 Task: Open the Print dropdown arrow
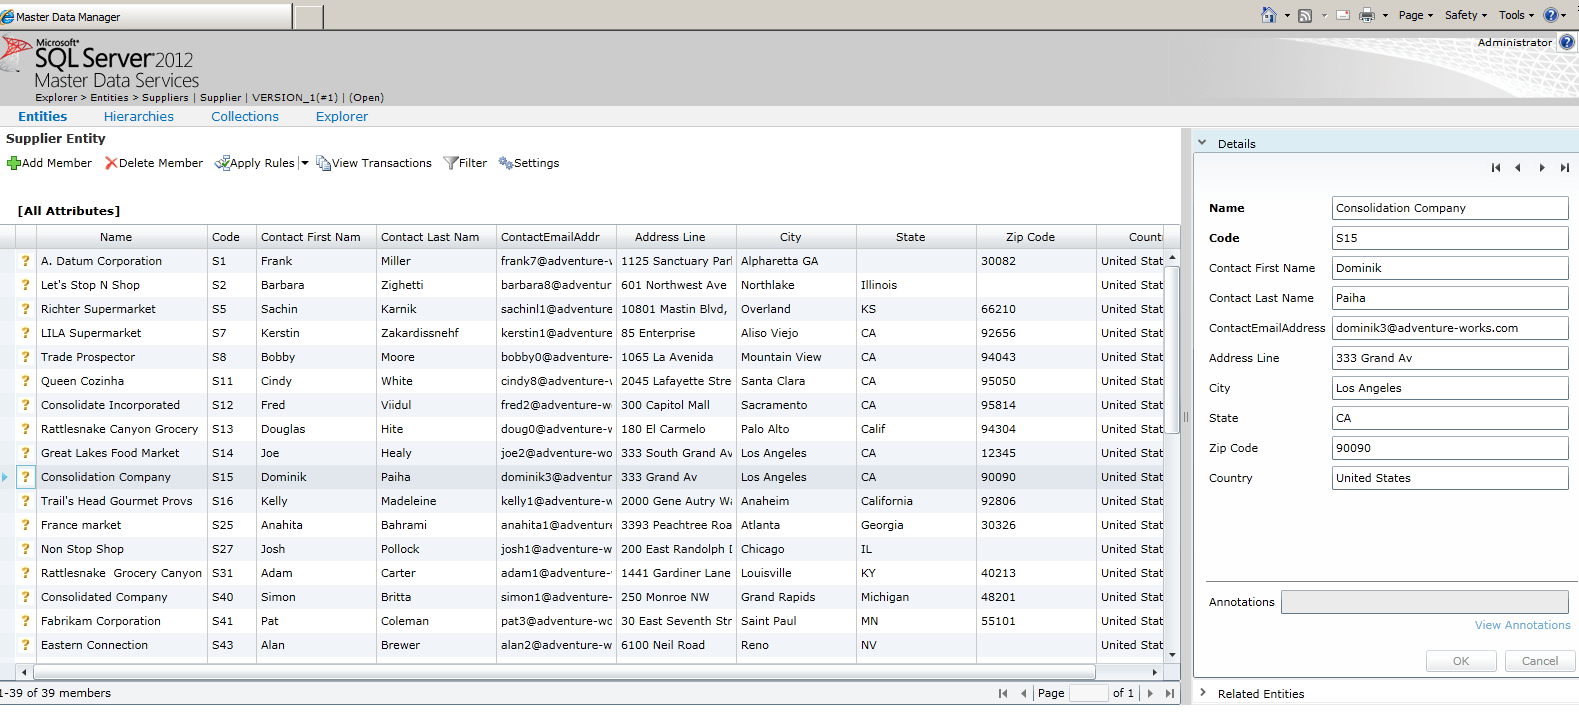(1385, 16)
